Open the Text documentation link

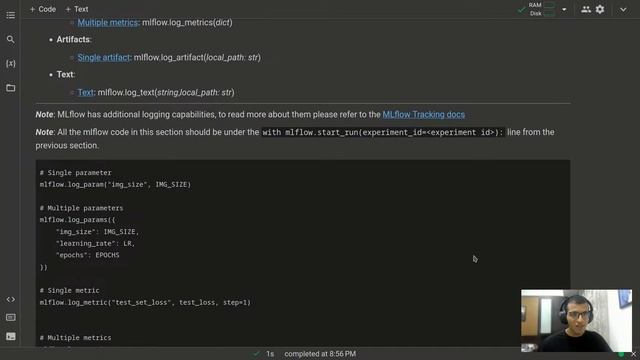[85, 93]
